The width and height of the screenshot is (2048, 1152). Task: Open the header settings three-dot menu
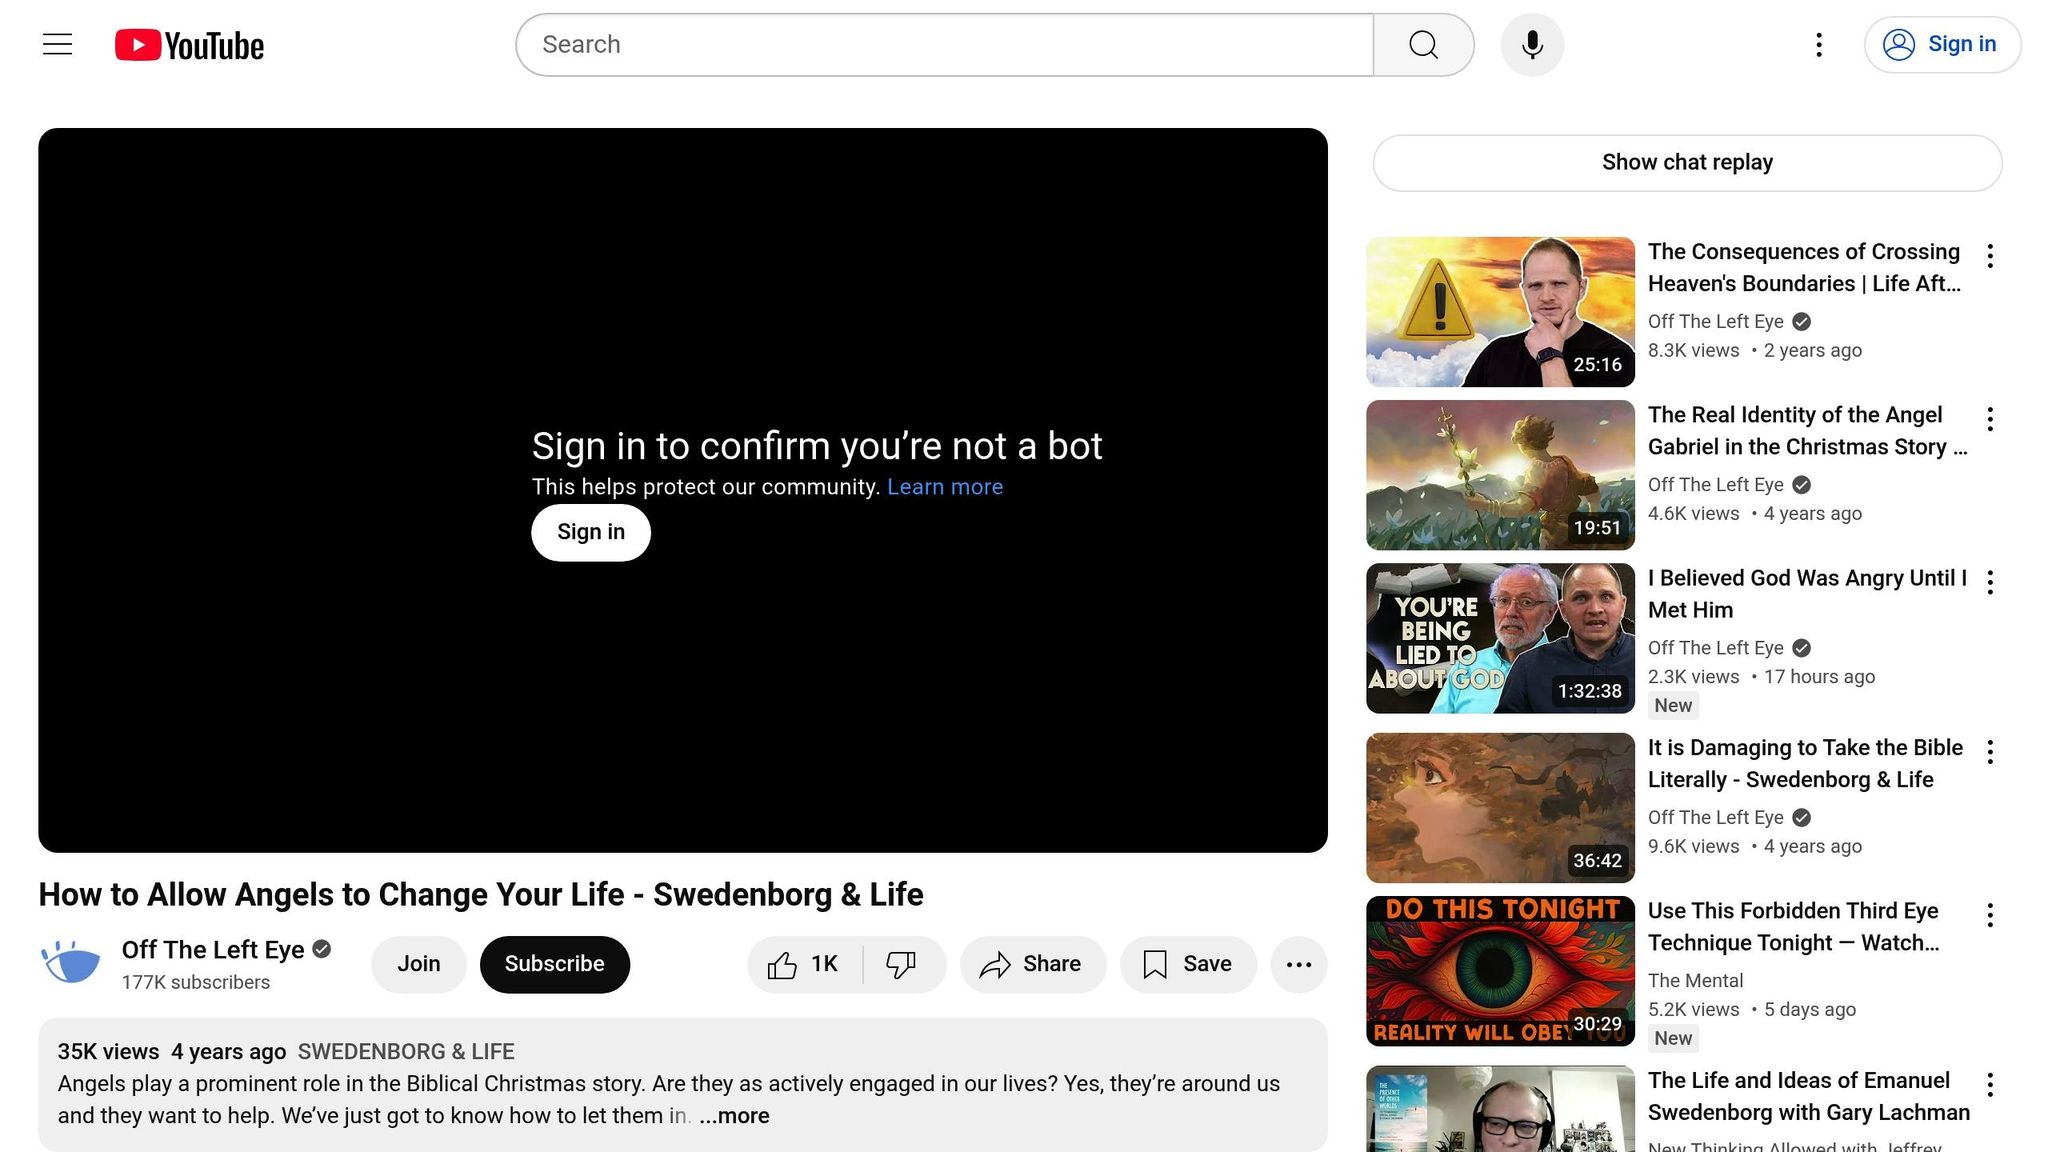coord(1819,45)
